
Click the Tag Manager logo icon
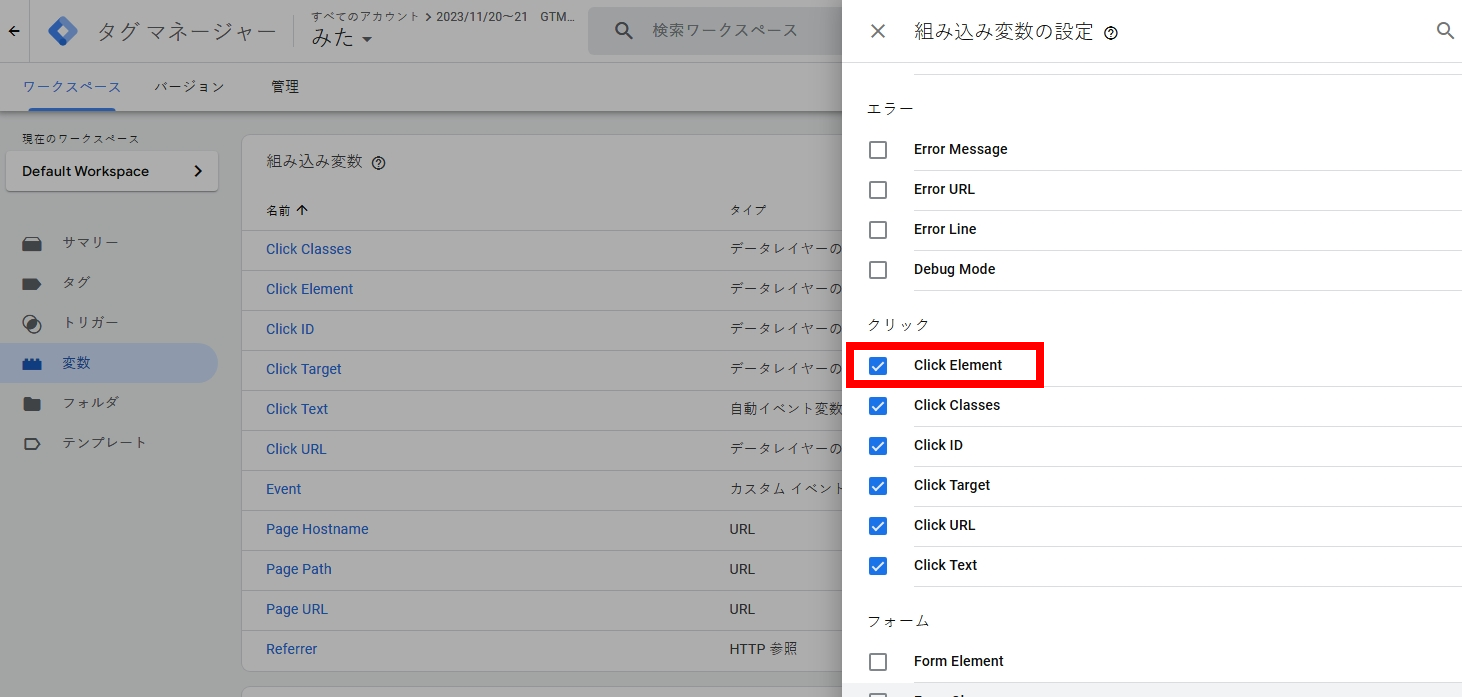click(x=63, y=32)
